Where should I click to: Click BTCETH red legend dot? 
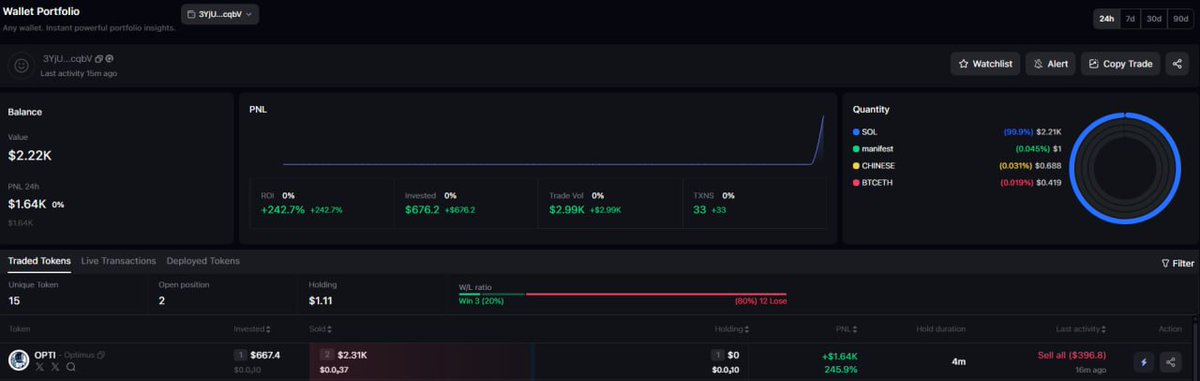point(856,182)
